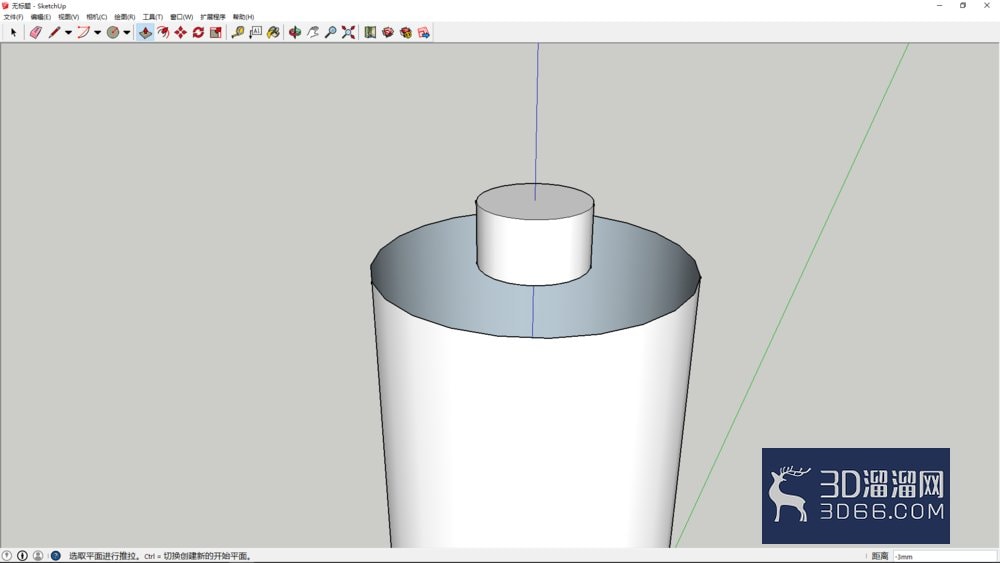The width and height of the screenshot is (1000, 563).
Task: Expand the Line tool dropdown arrow
Action: 68,33
